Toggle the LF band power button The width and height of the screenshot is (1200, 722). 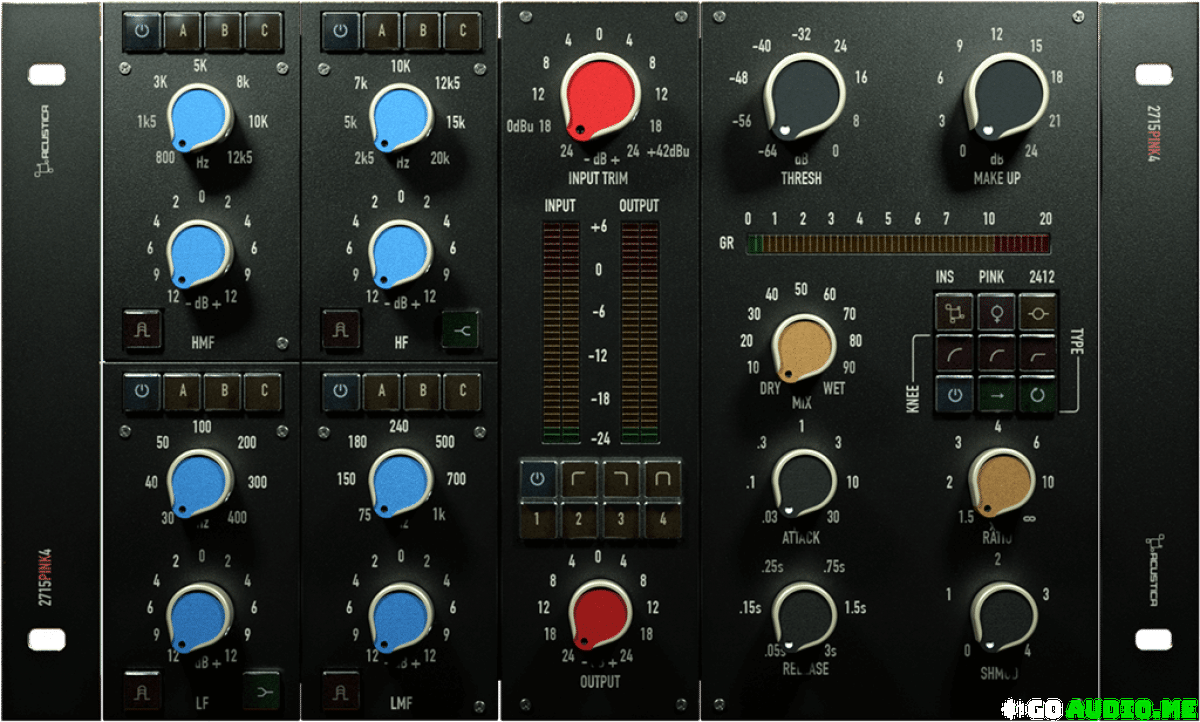coord(142,390)
